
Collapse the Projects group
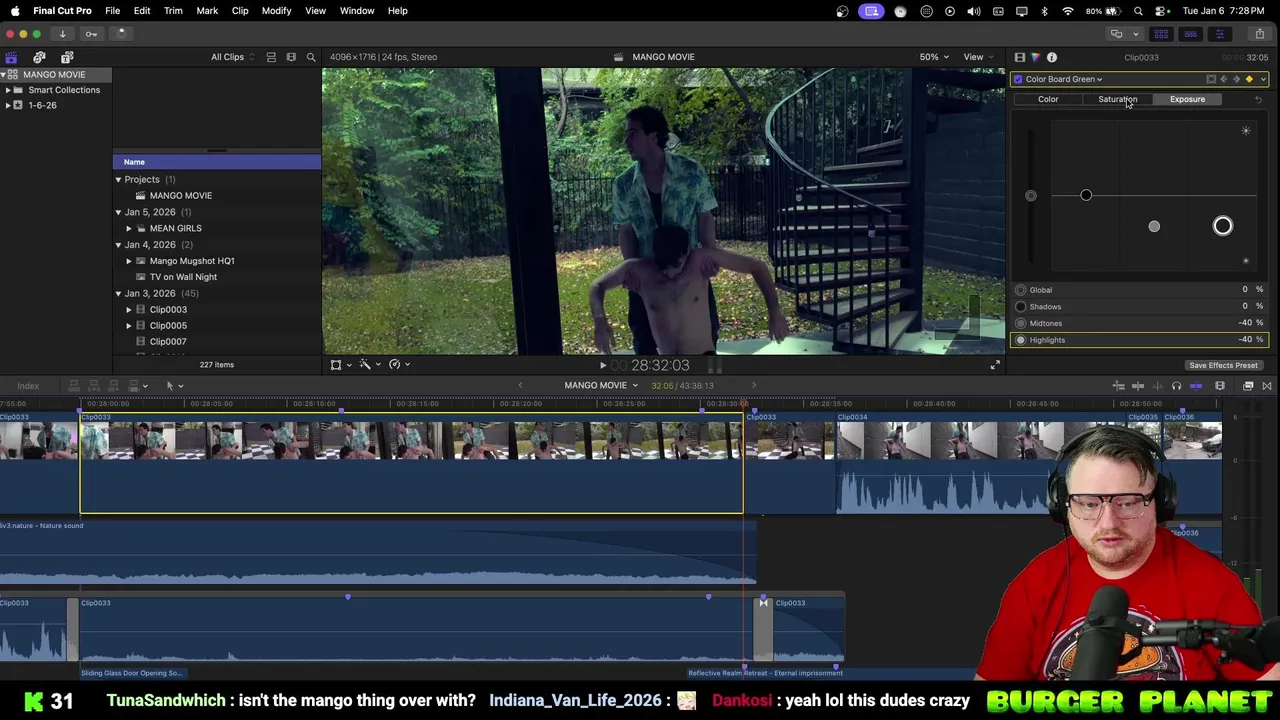tap(118, 180)
